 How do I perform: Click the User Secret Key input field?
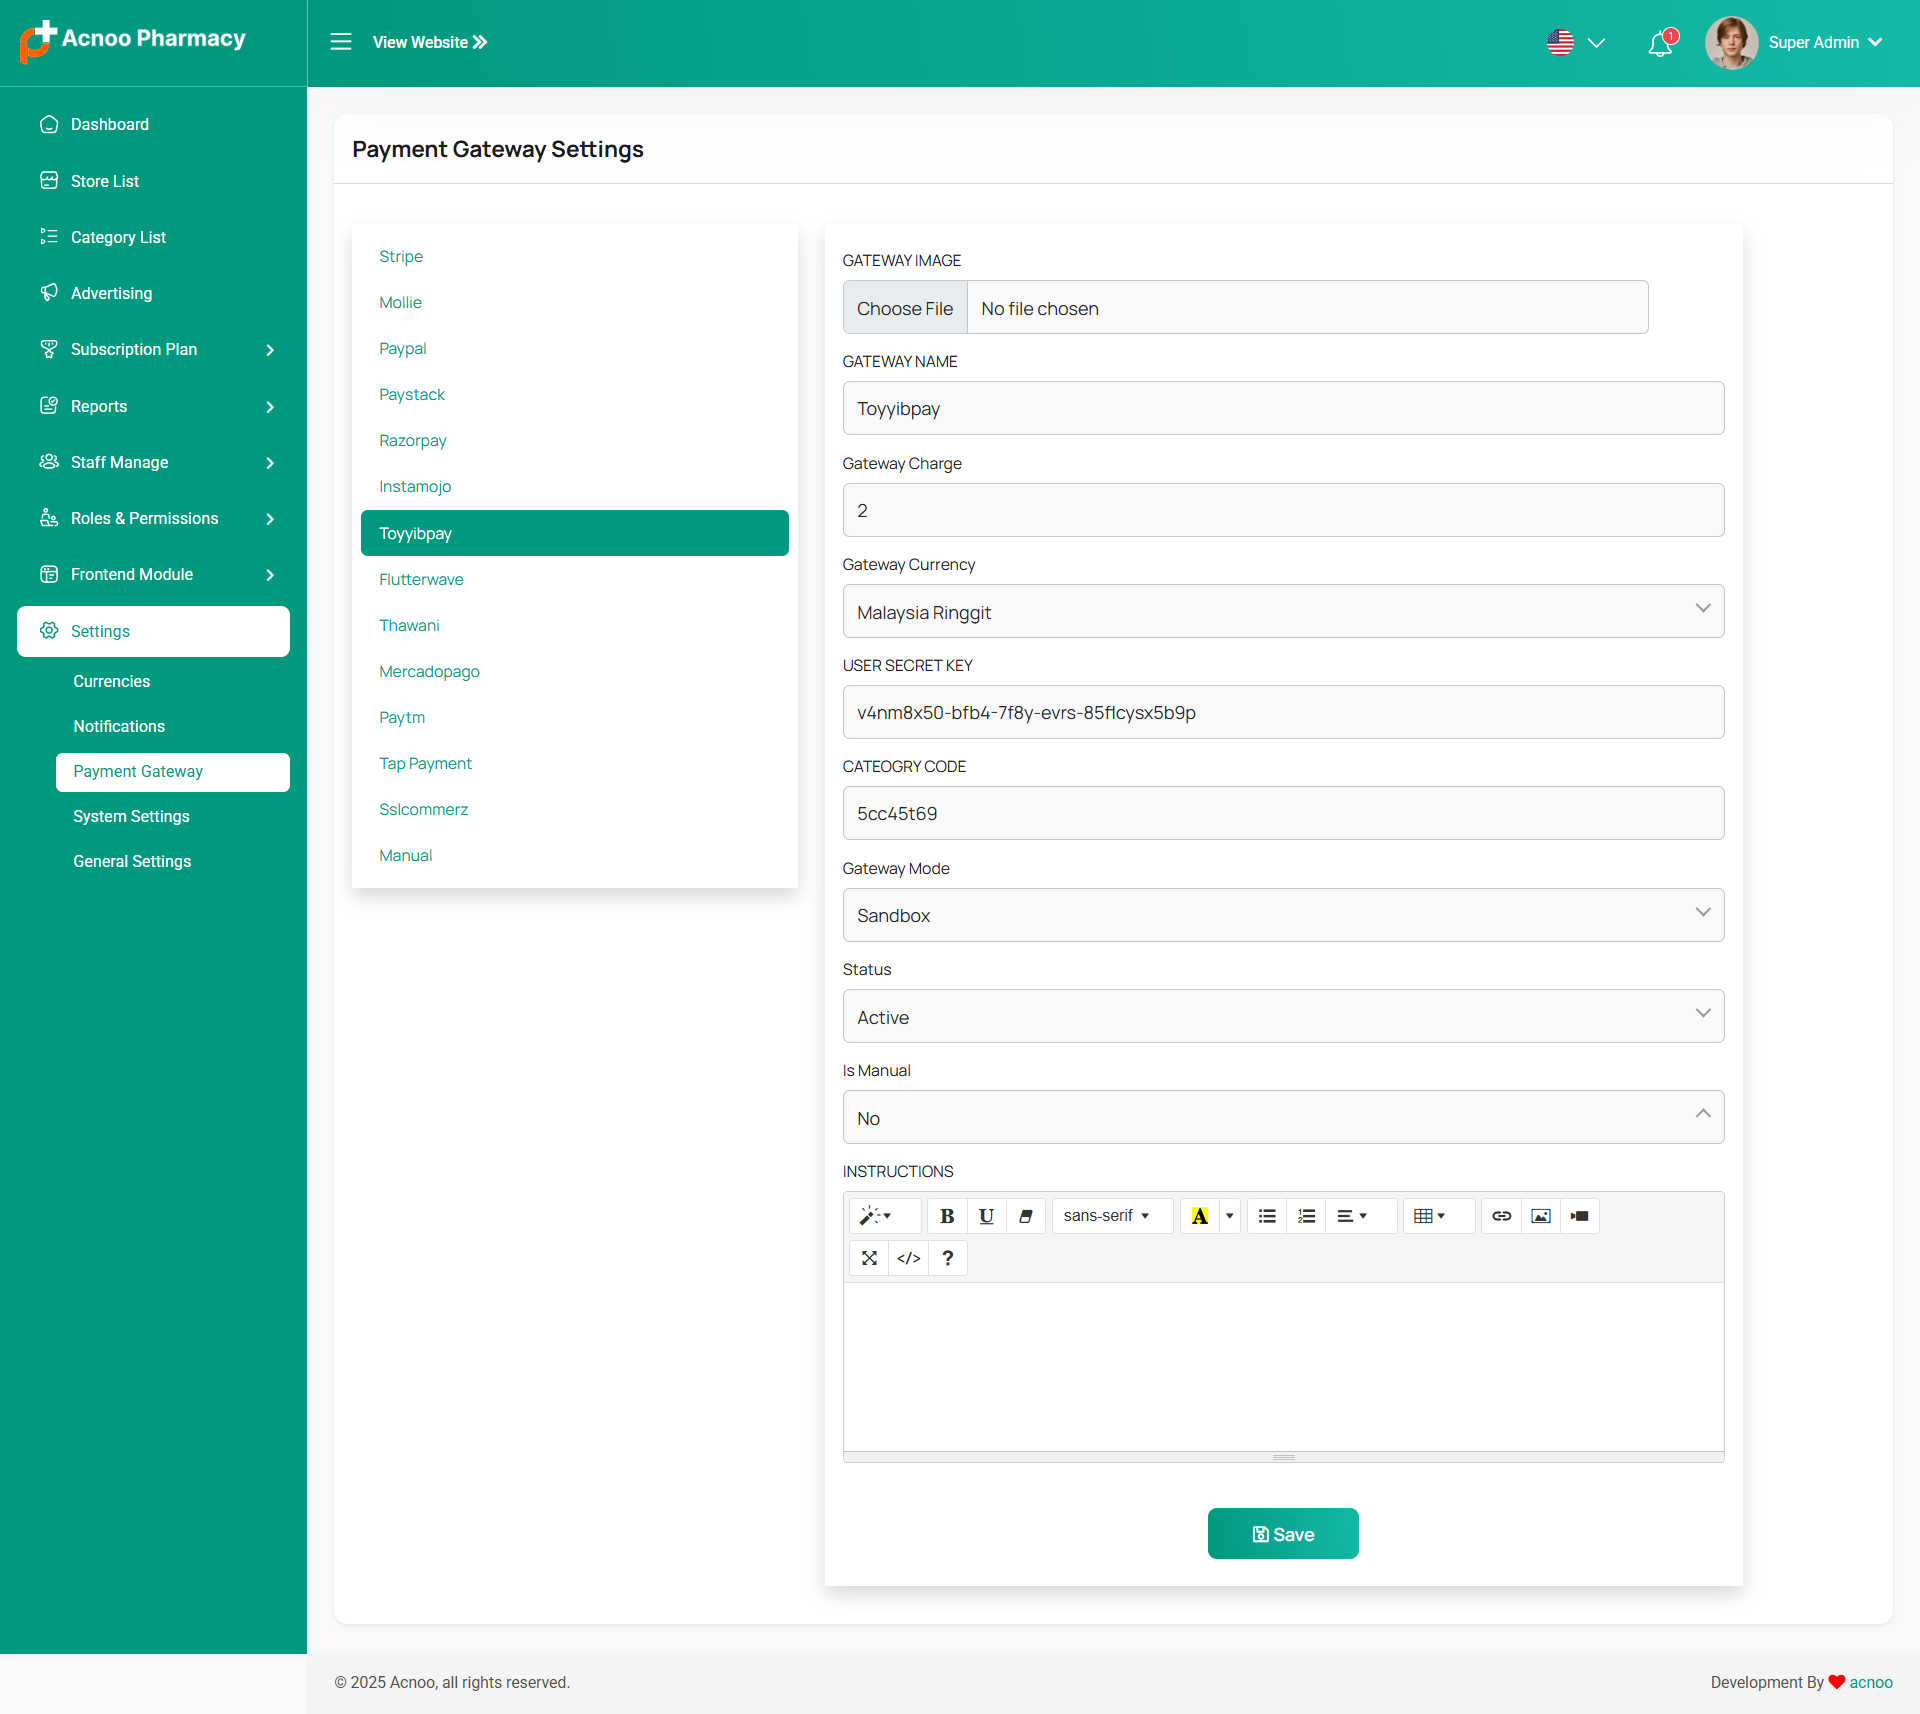click(1283, 712)
